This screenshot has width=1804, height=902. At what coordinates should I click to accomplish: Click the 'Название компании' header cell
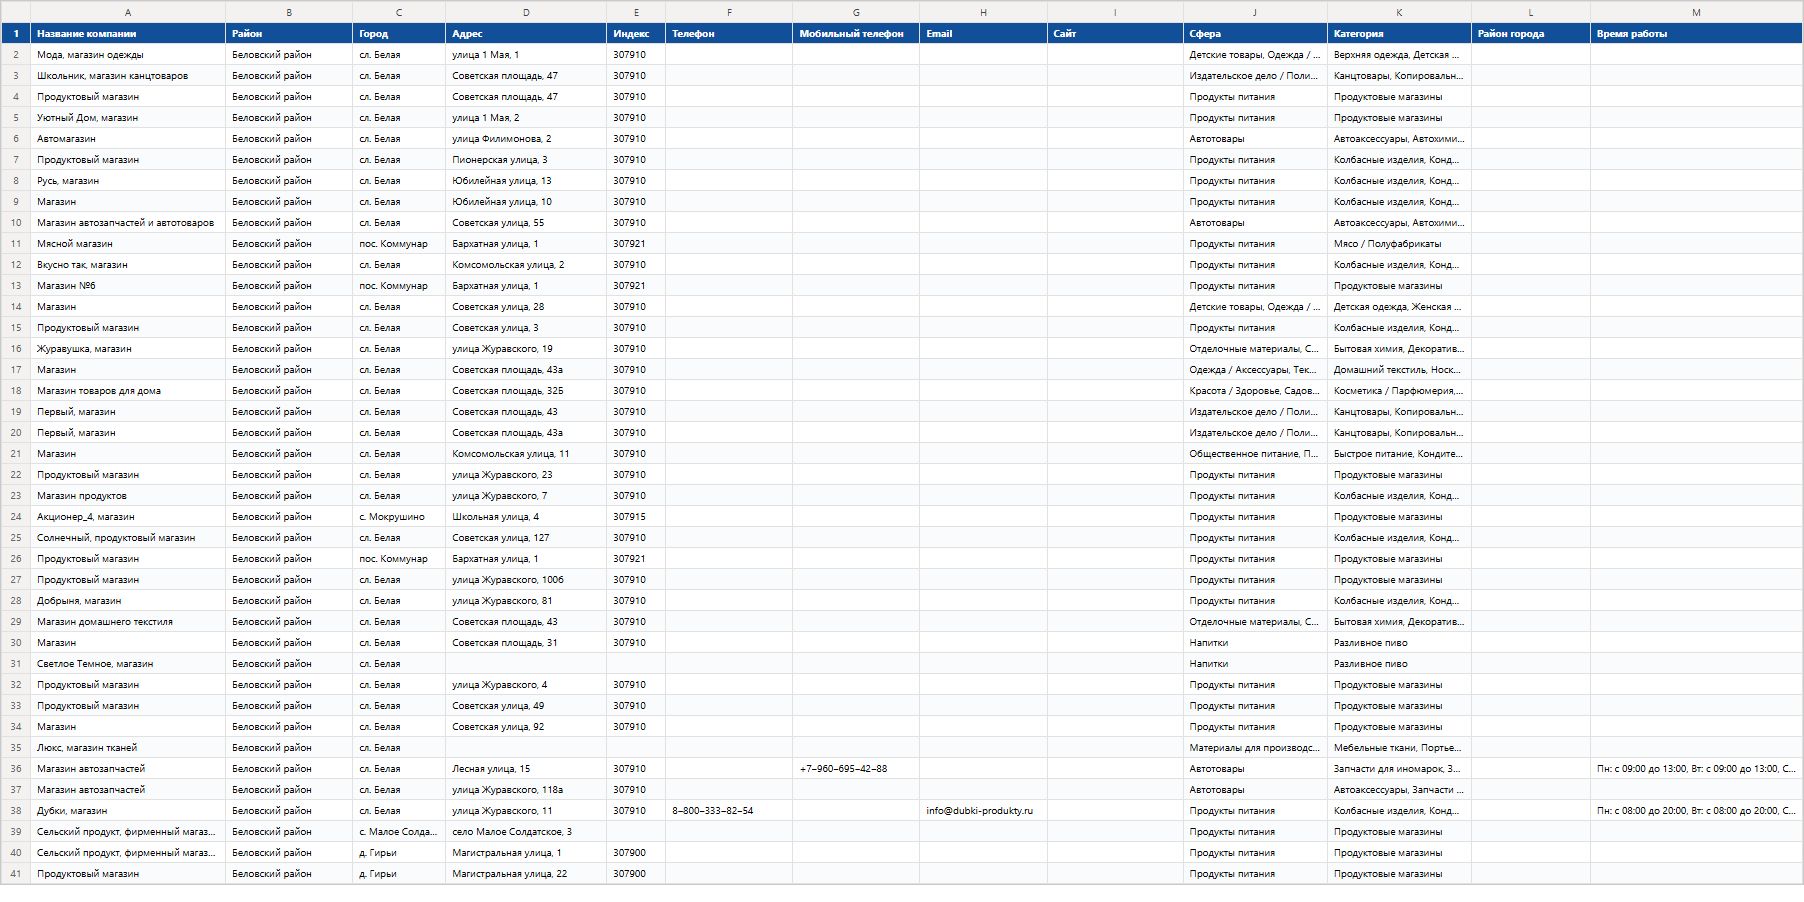(x=128, y=34)
